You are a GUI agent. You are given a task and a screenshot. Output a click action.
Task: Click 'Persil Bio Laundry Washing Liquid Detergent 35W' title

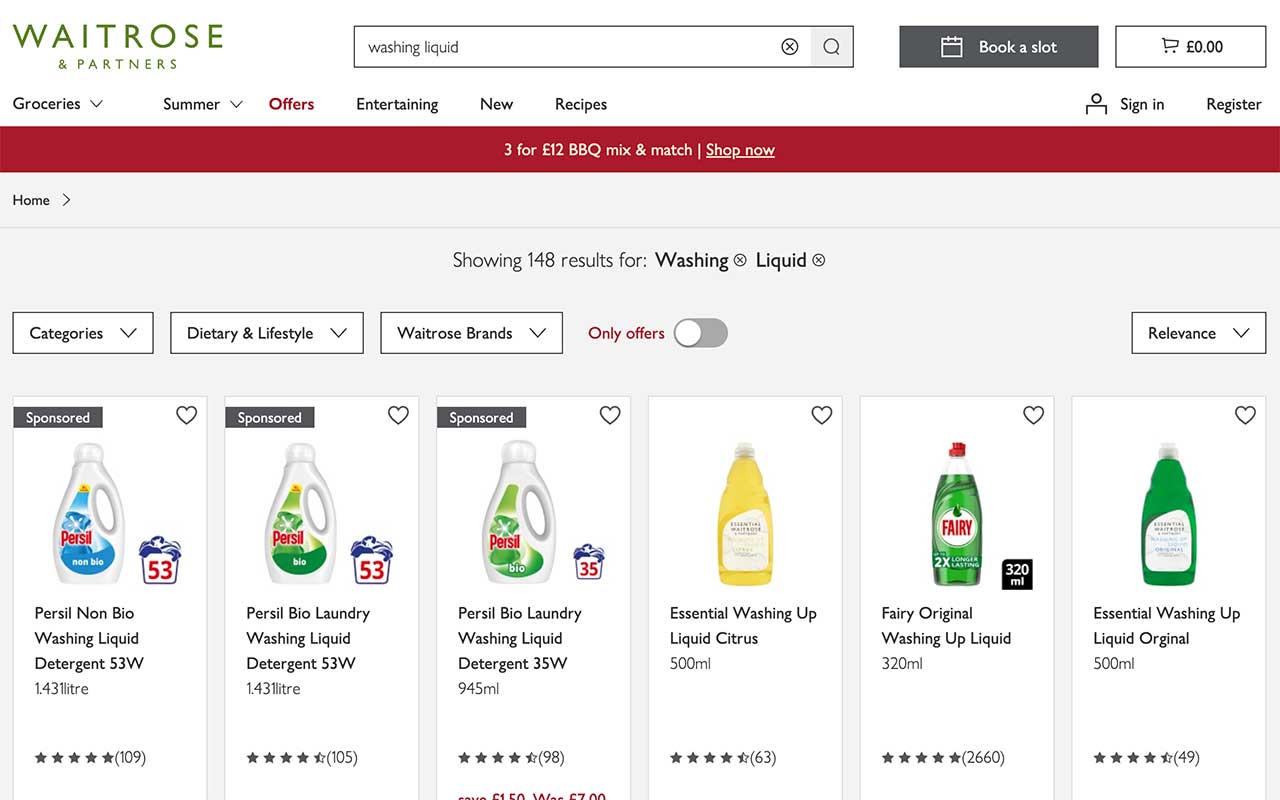point(520,638)
